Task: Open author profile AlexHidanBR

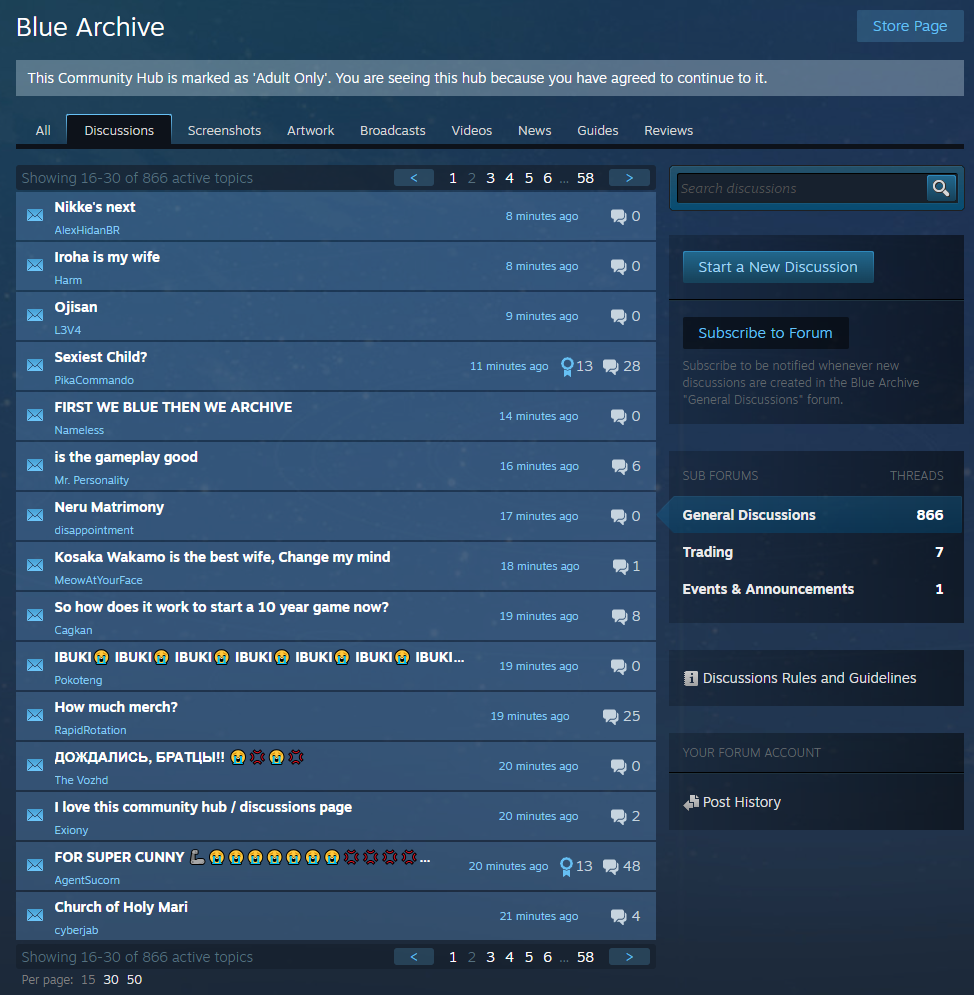Action: (87, 230)
